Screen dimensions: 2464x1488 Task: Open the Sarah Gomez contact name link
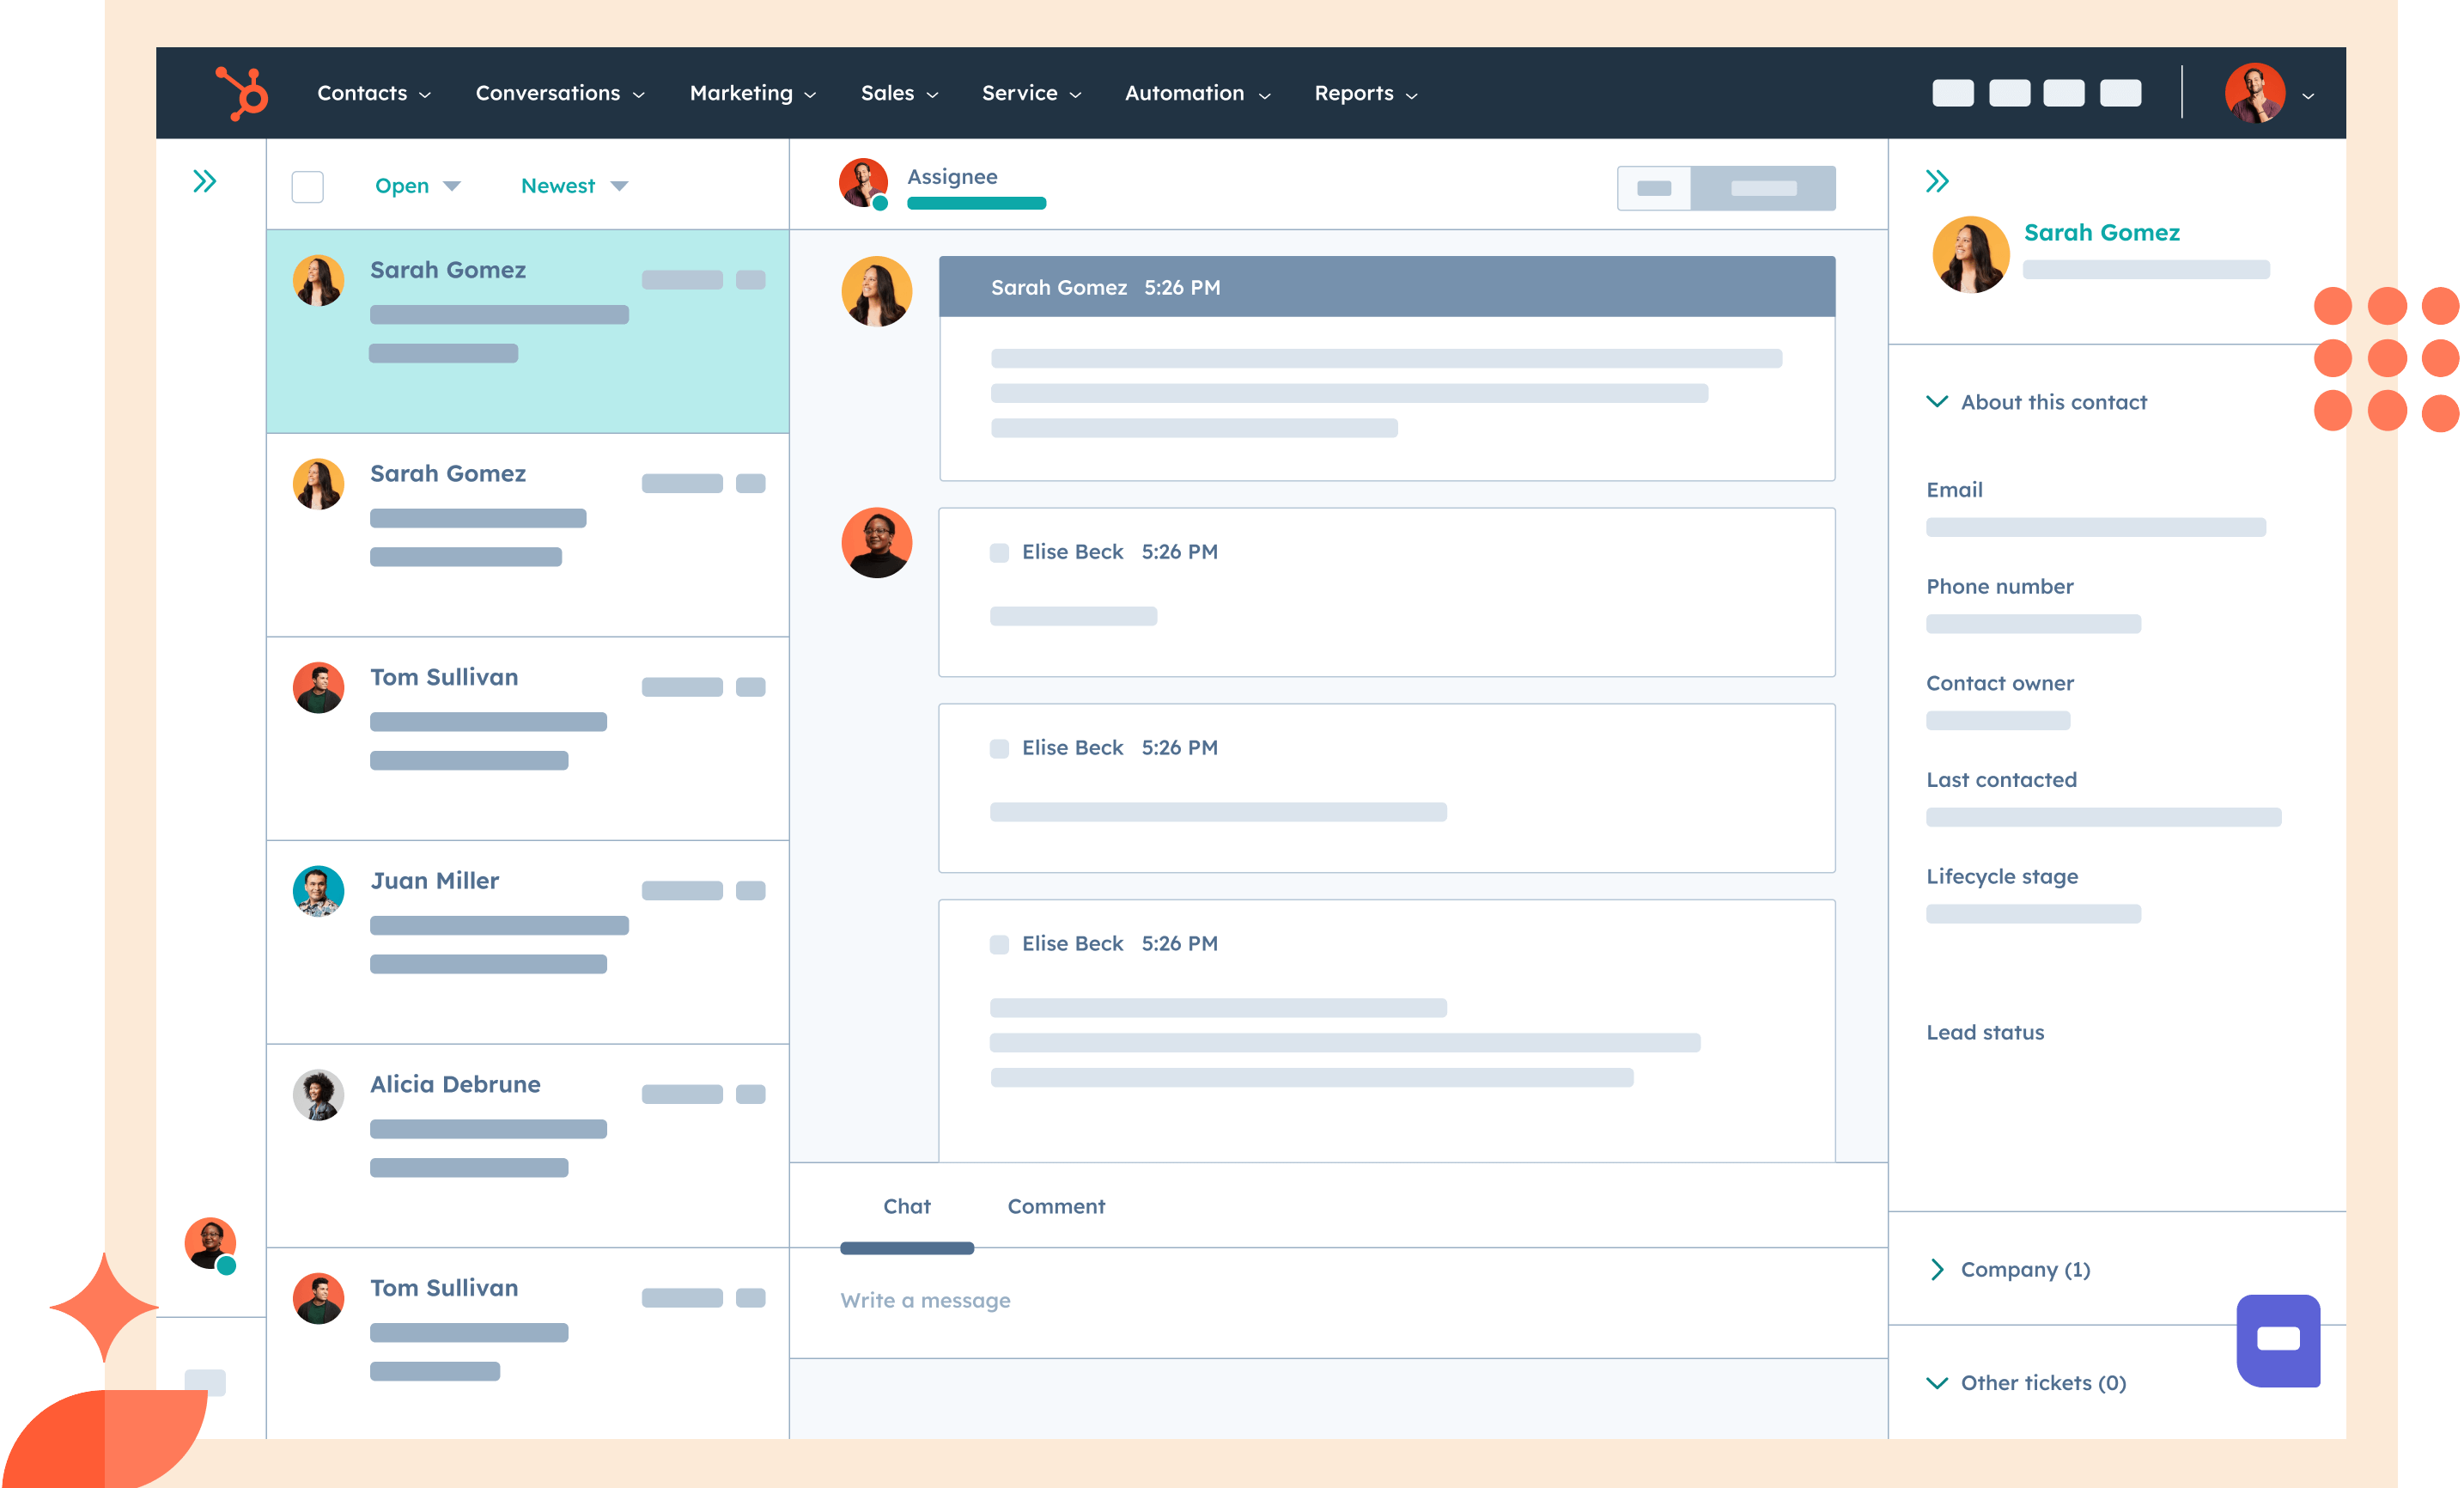[x=2101, y=232]
